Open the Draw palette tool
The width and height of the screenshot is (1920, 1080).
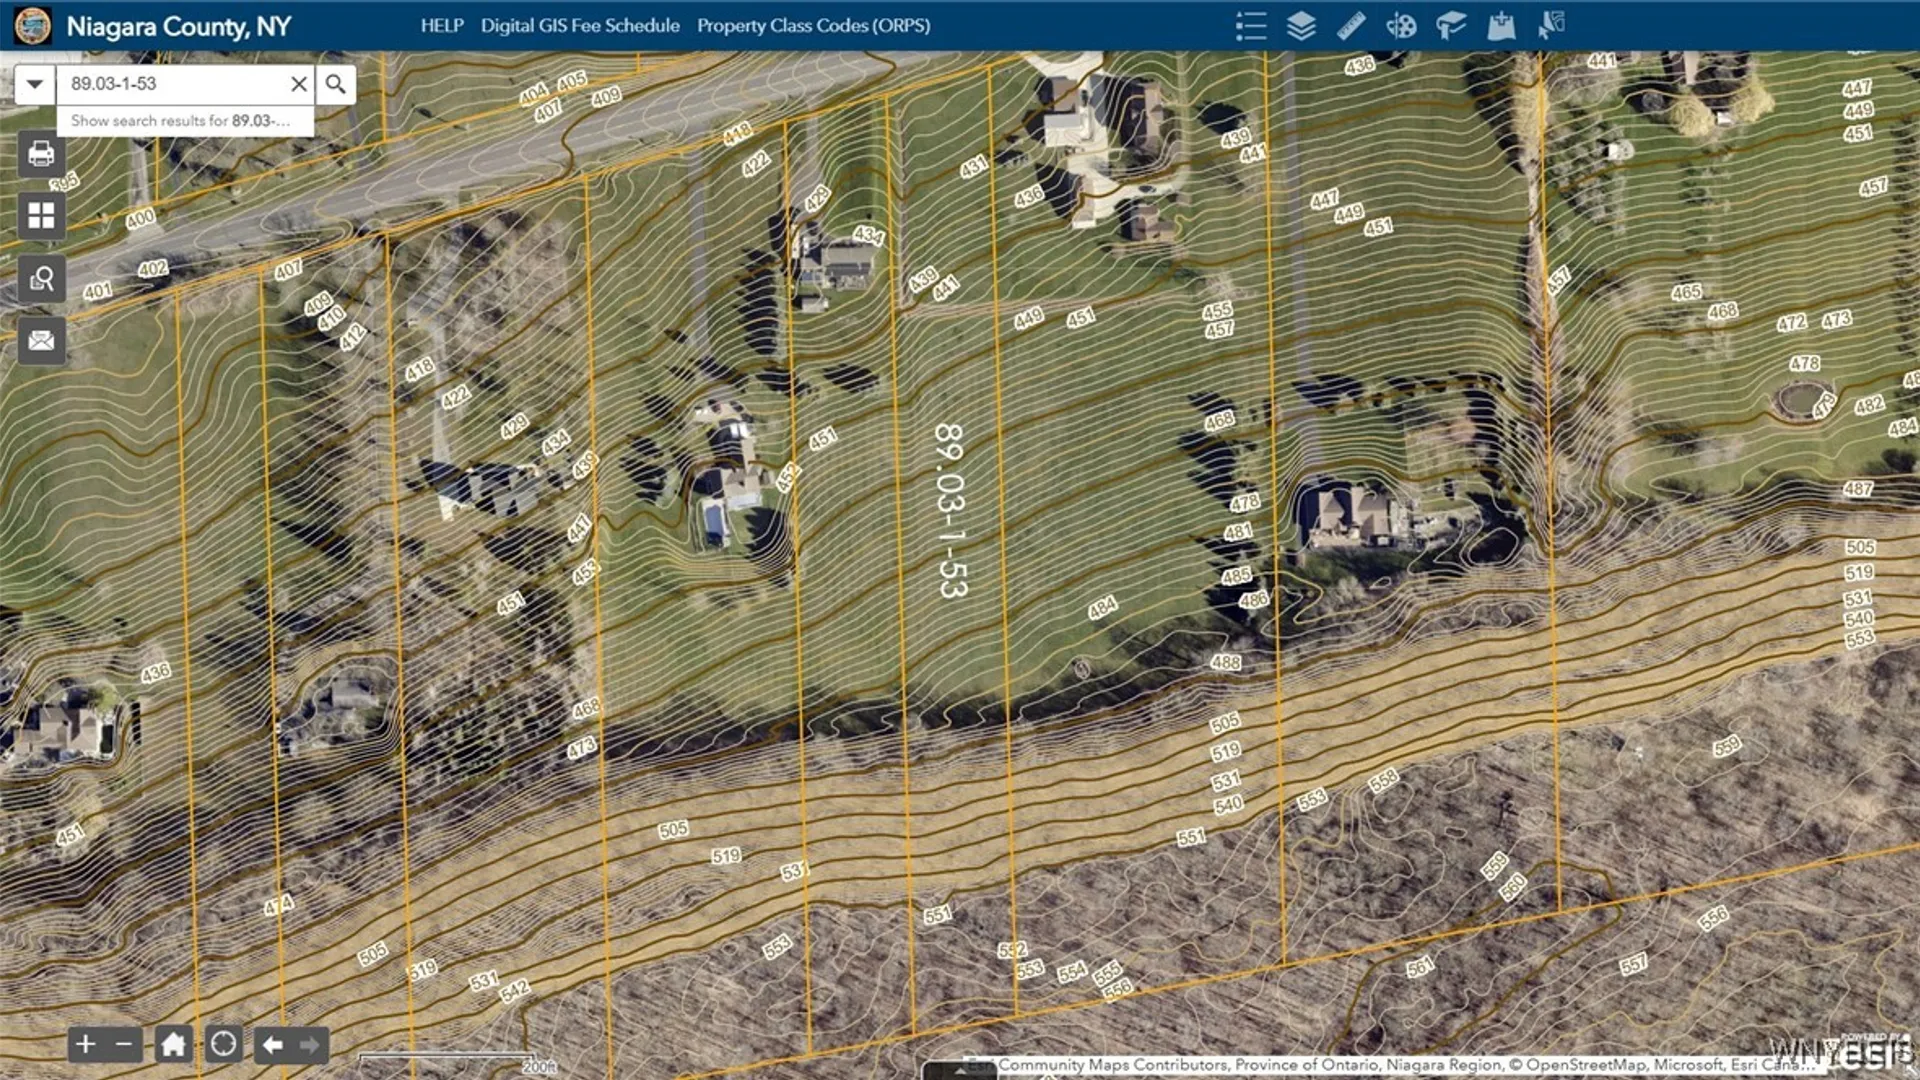coord(1400,26)
